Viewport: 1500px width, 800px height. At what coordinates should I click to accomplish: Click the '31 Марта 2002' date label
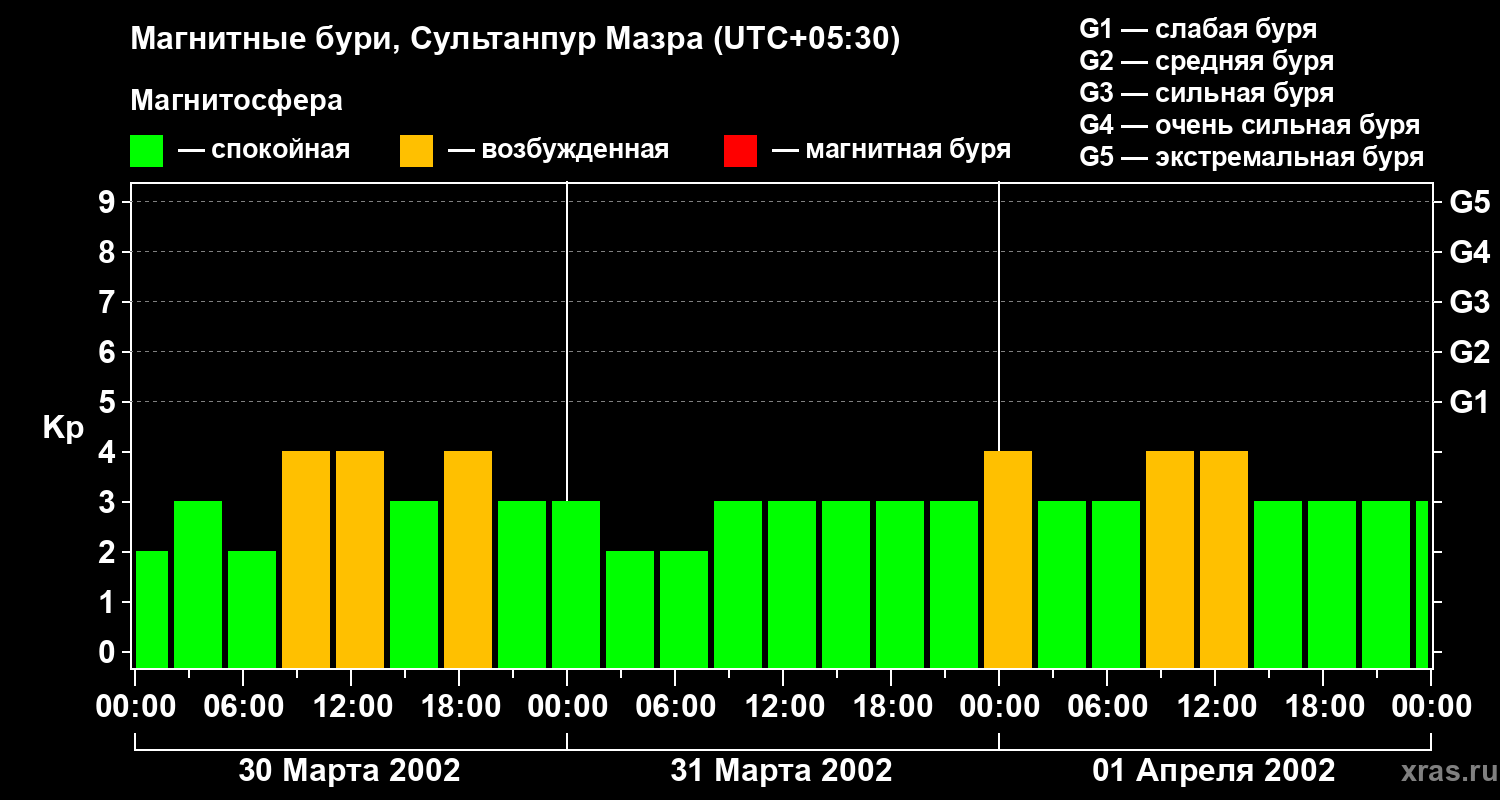pyautogui.click(x=781, y=770)
